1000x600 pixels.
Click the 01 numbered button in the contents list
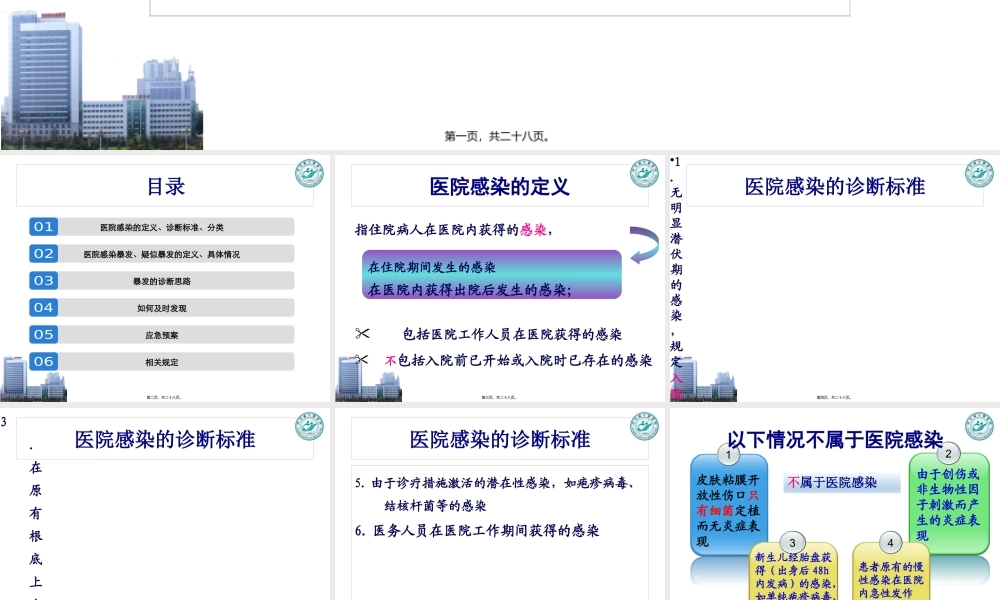point(43,227)
